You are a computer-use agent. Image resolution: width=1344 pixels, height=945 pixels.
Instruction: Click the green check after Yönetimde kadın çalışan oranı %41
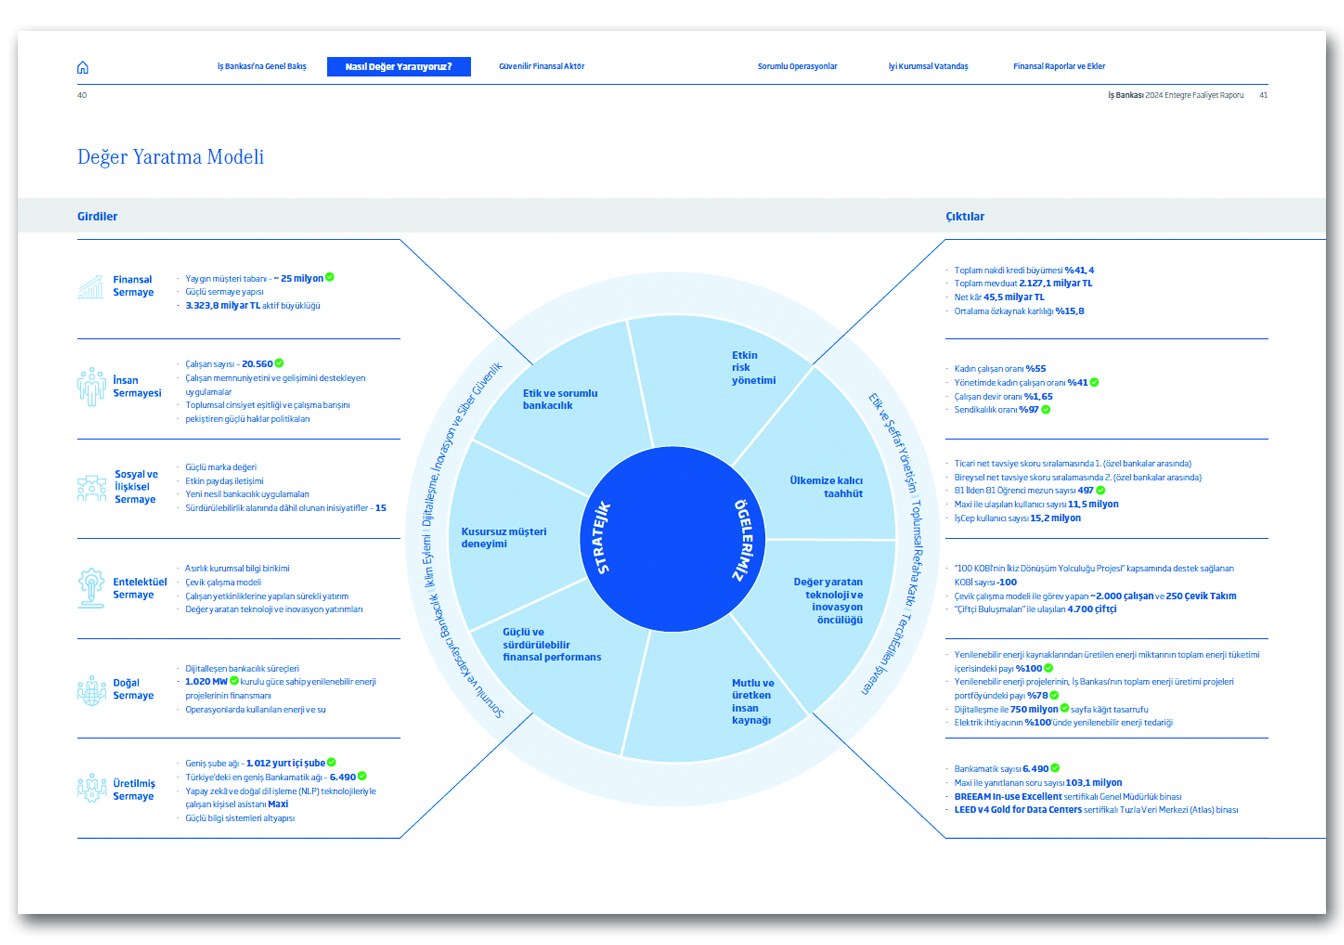[1094, 382]
